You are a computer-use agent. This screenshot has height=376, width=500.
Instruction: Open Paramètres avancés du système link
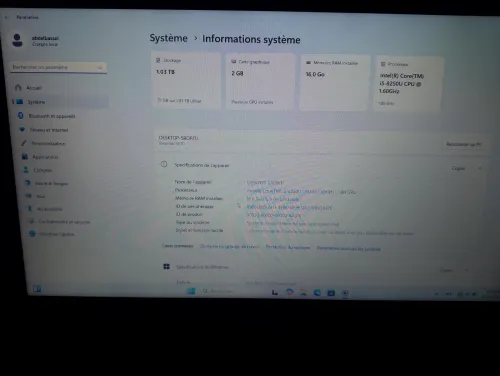click(349, 249)
